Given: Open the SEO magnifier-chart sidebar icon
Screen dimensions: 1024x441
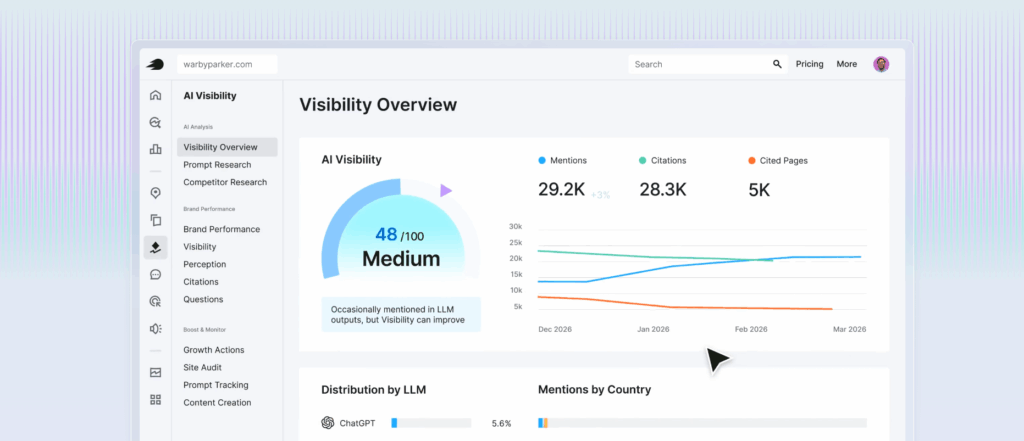Looking at the screenshot, I should (155, 122).
